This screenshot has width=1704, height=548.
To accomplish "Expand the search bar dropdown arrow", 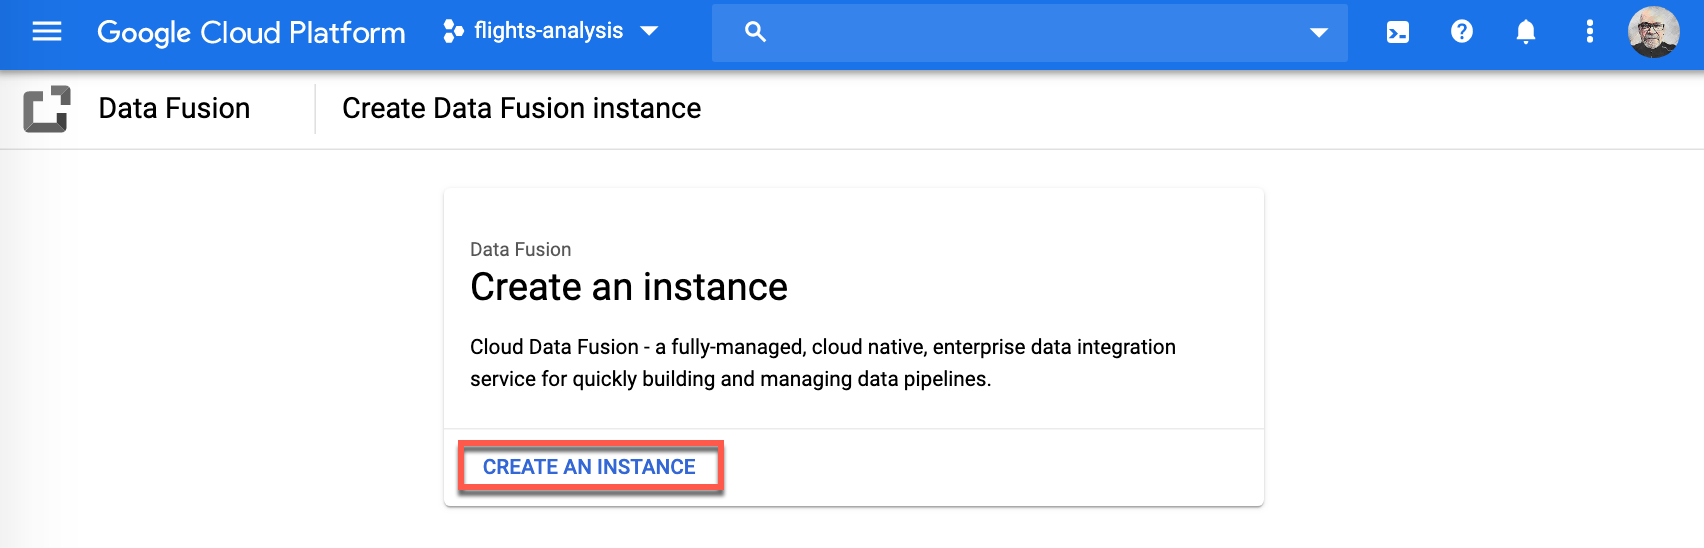I will pyautogui.click(x=1319, y=32).
